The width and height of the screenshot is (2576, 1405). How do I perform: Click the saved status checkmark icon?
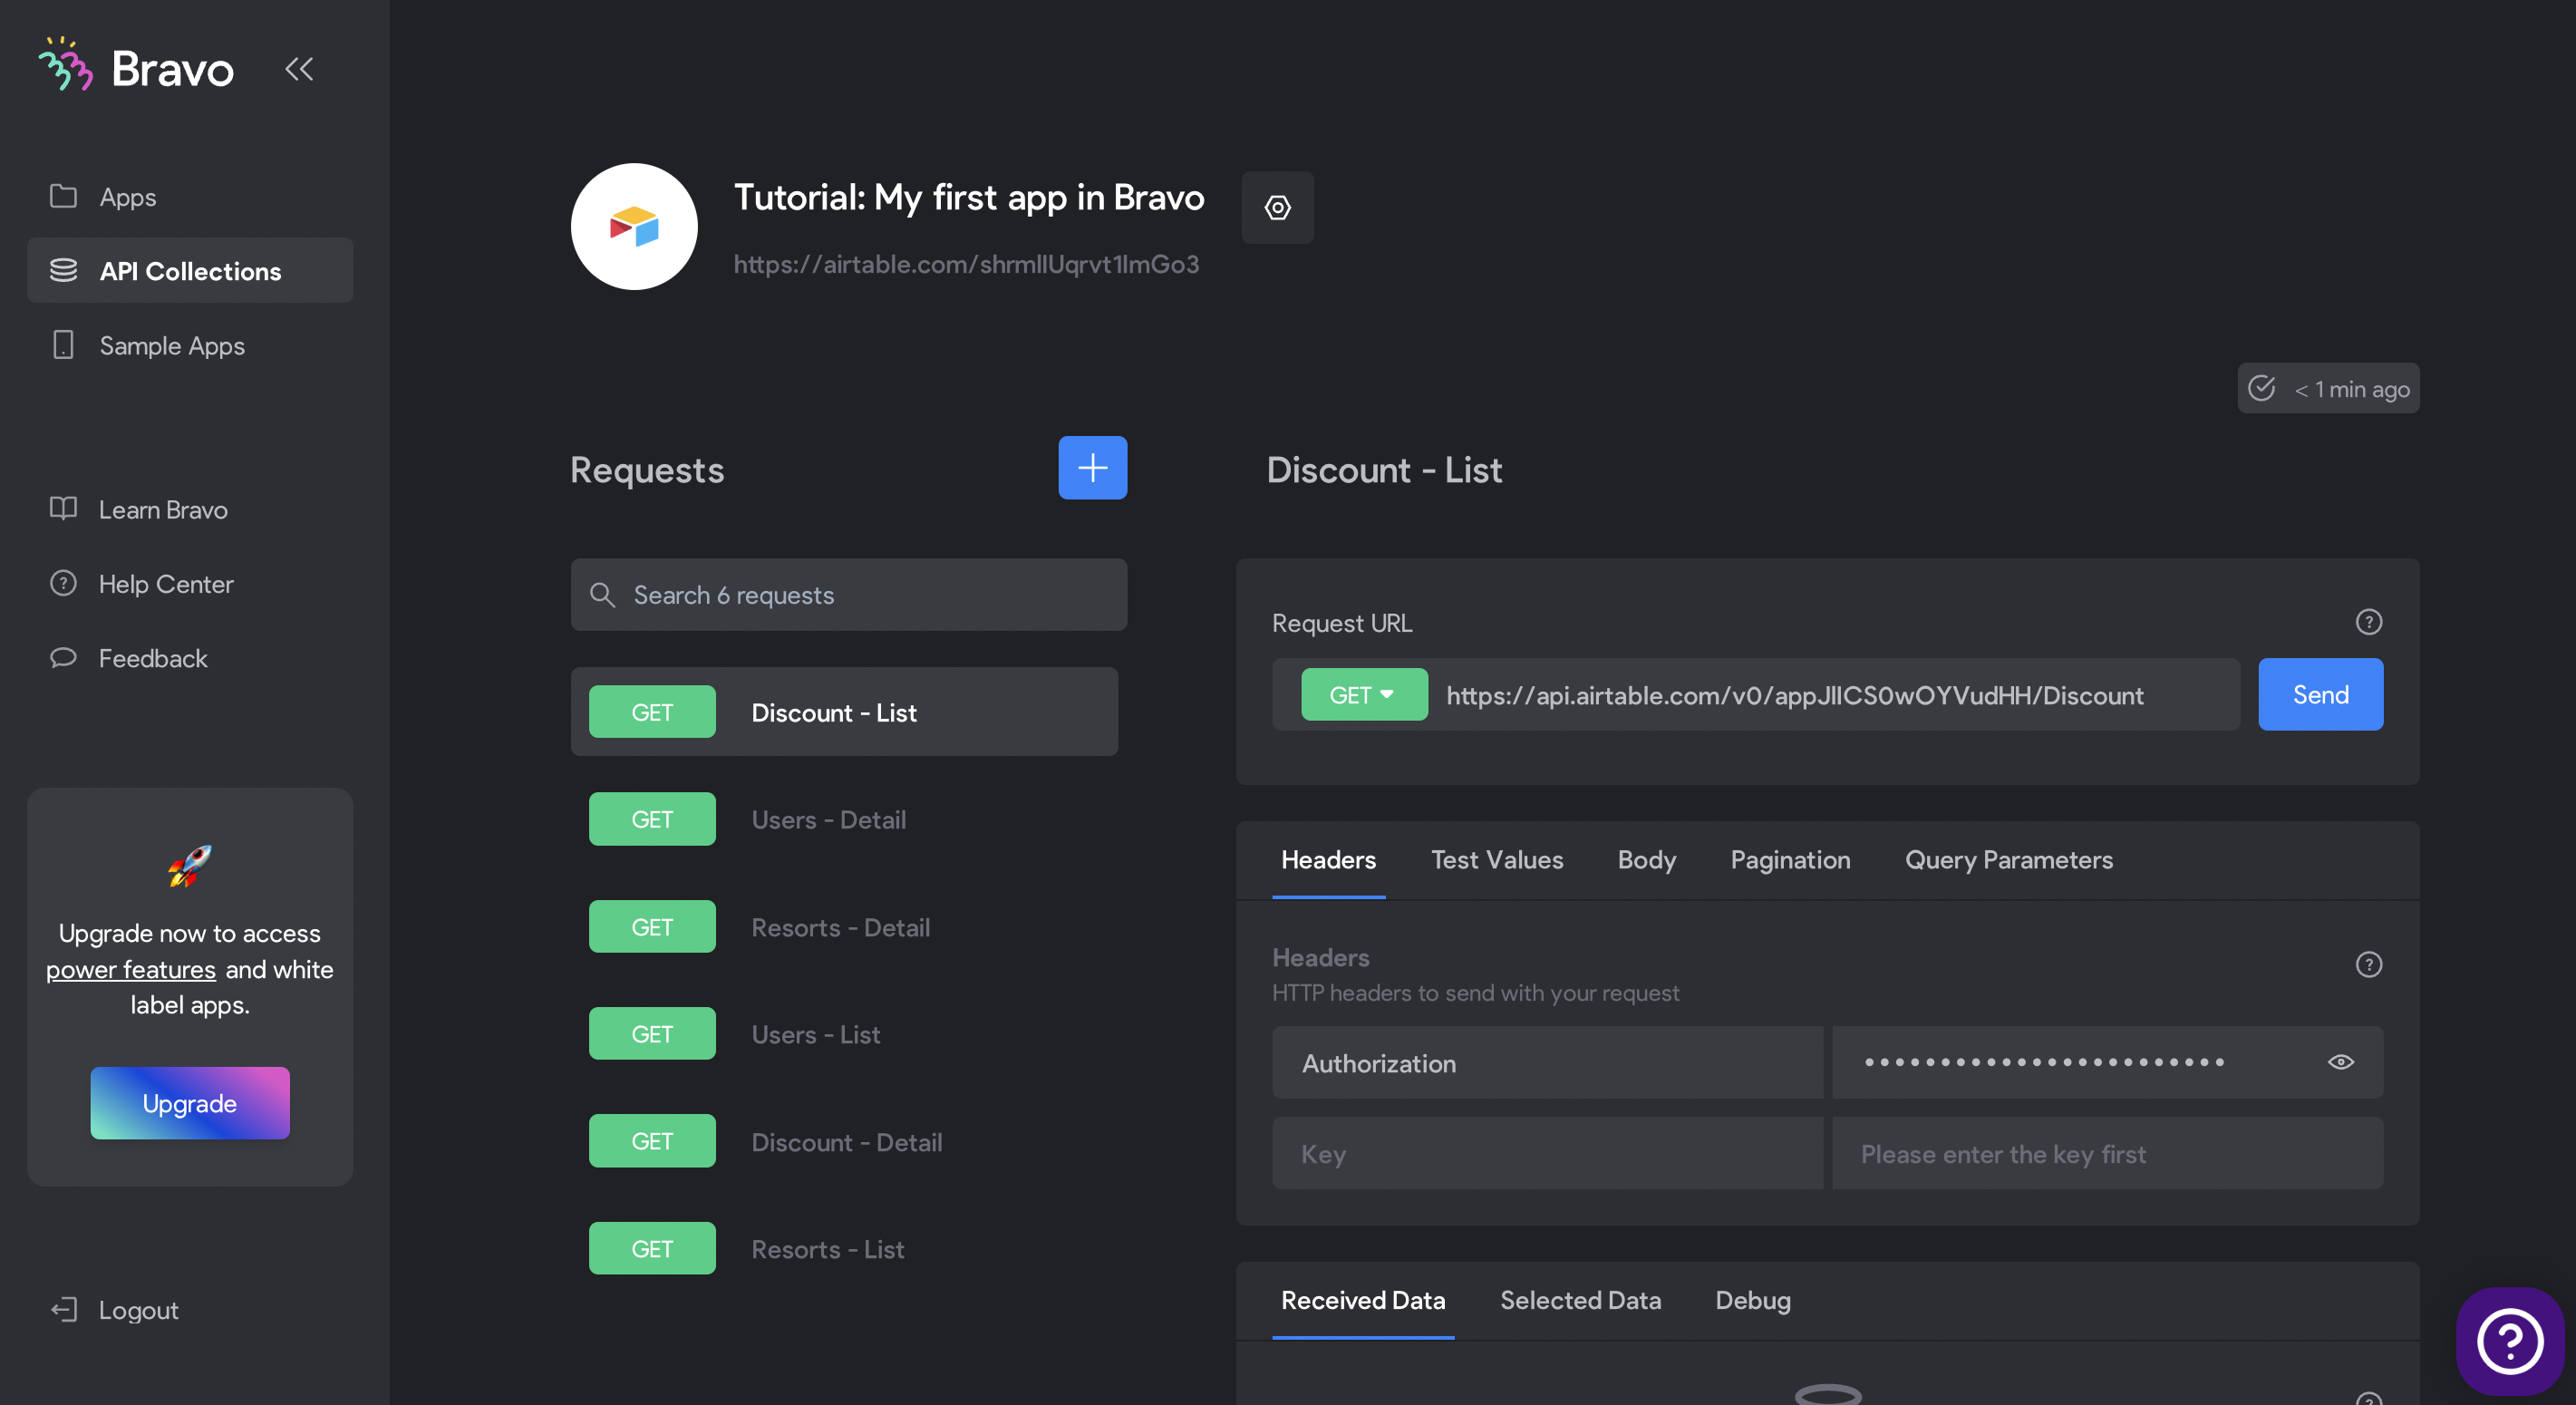(x=2261, y=388)
